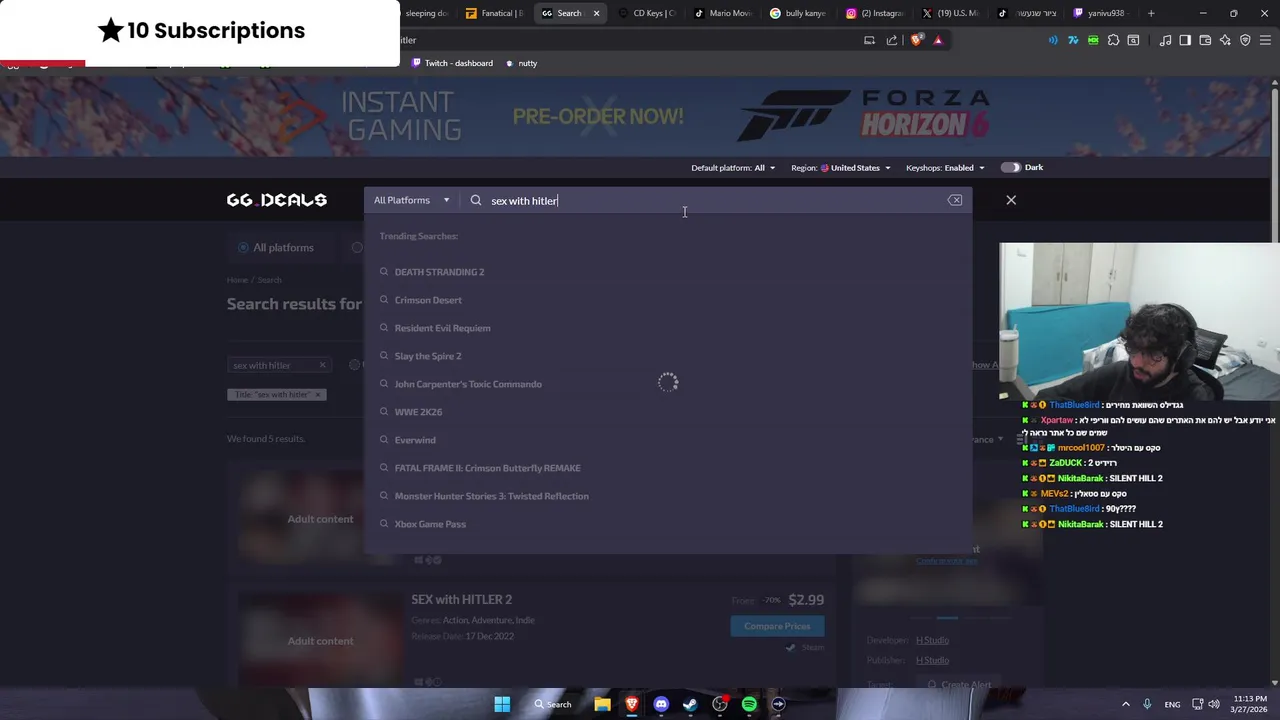Open the All Platforms search dropdown
1280x720 pixels.
click(x=411, y=200)
